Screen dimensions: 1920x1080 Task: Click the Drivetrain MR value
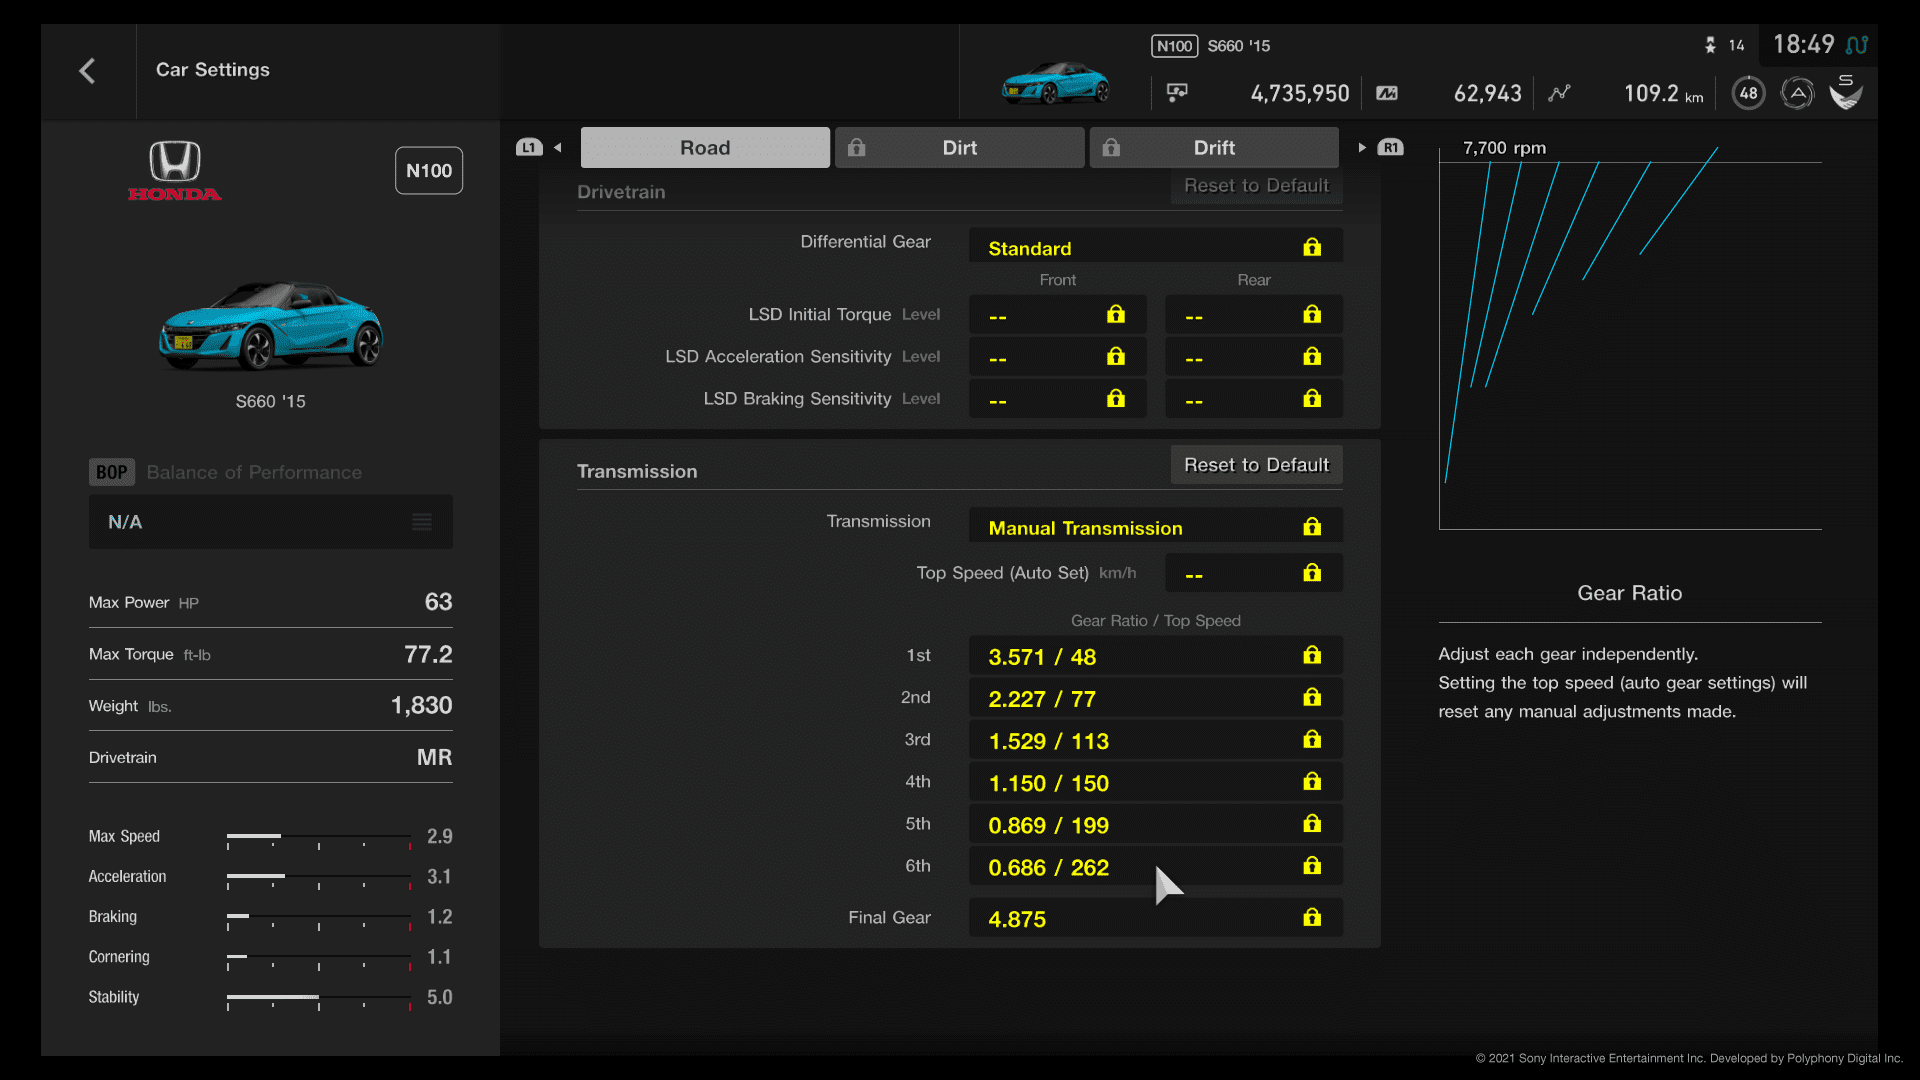[434, 757]
